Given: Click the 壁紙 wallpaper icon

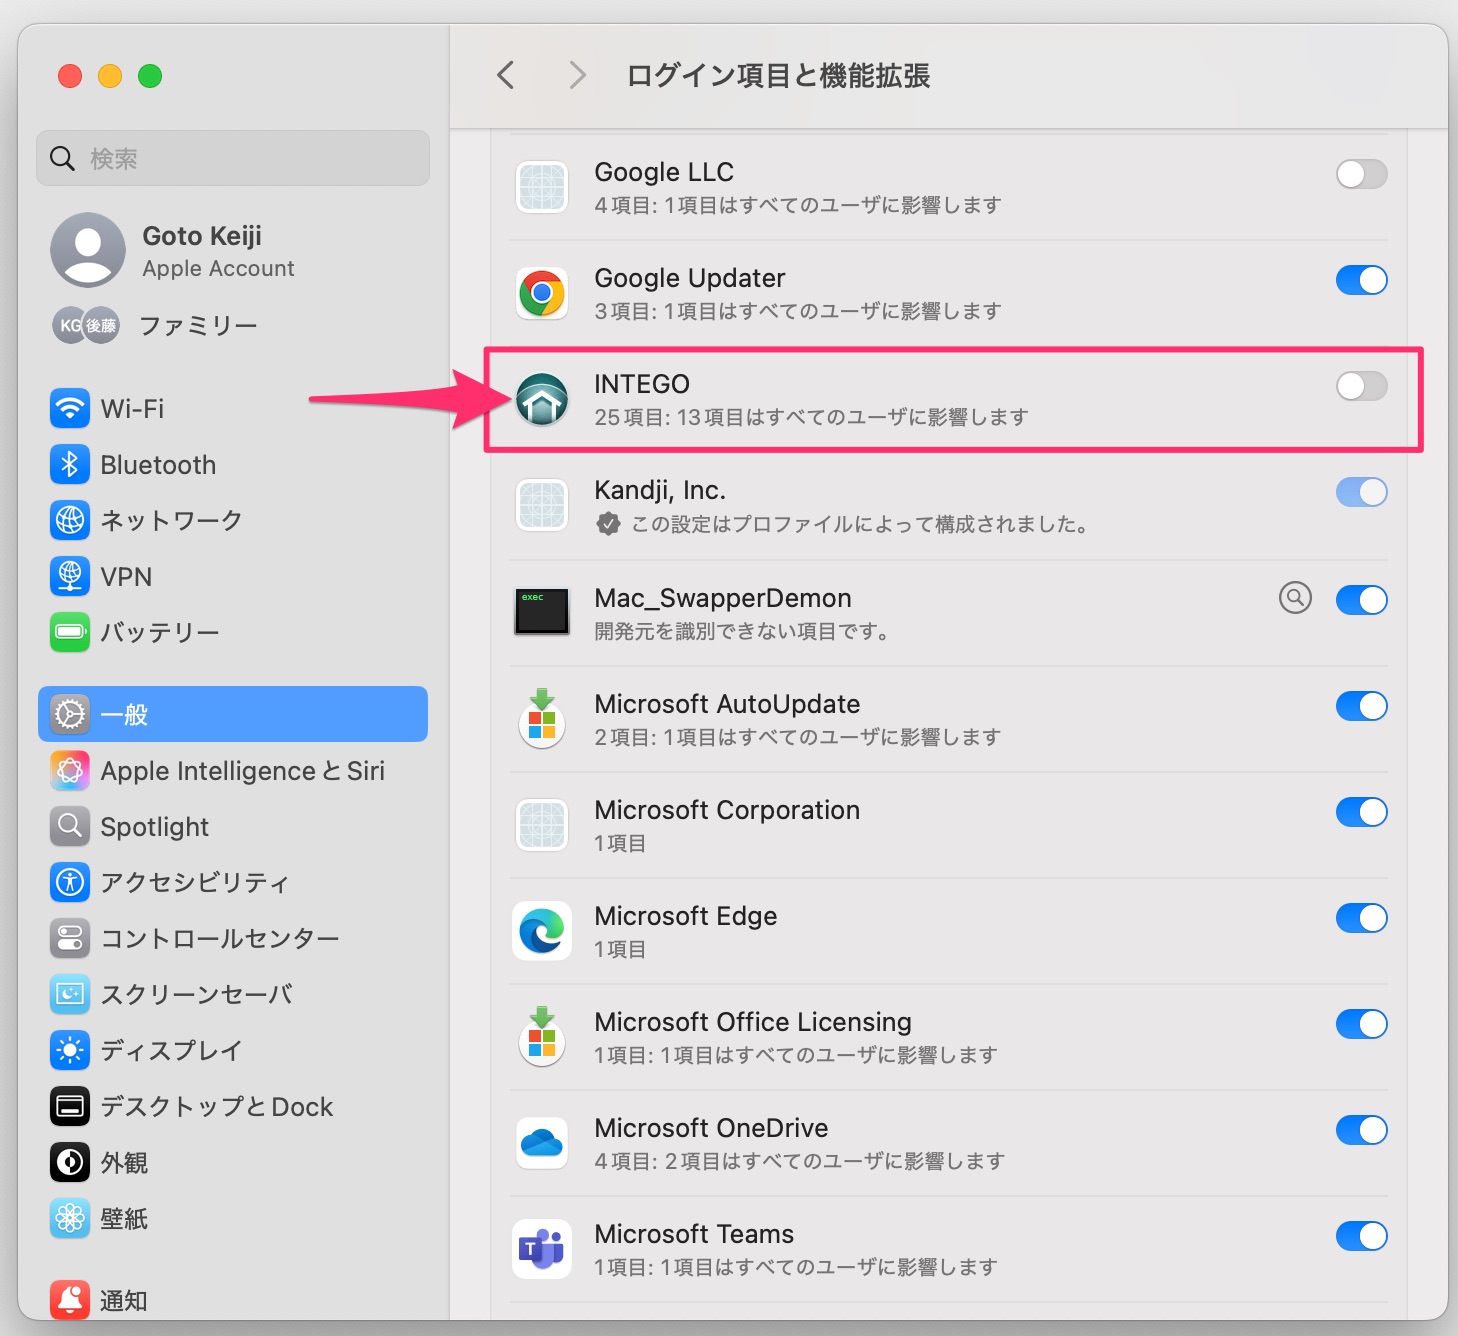Looking at the screenshot, I should click(x=70, y=1218).
